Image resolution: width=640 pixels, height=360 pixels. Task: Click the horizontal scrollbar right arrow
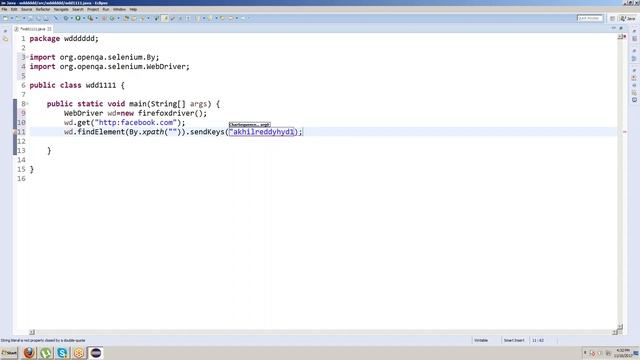[615, 332]
